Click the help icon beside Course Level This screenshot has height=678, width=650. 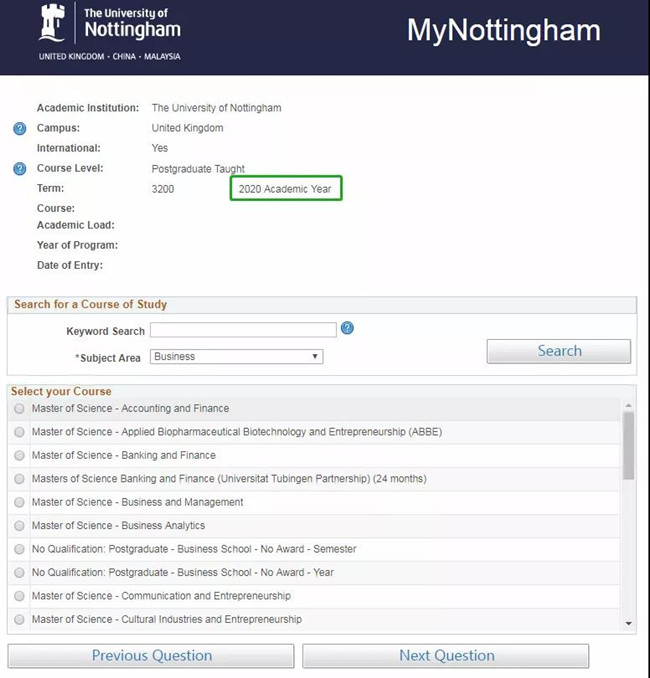click(19, 169)
